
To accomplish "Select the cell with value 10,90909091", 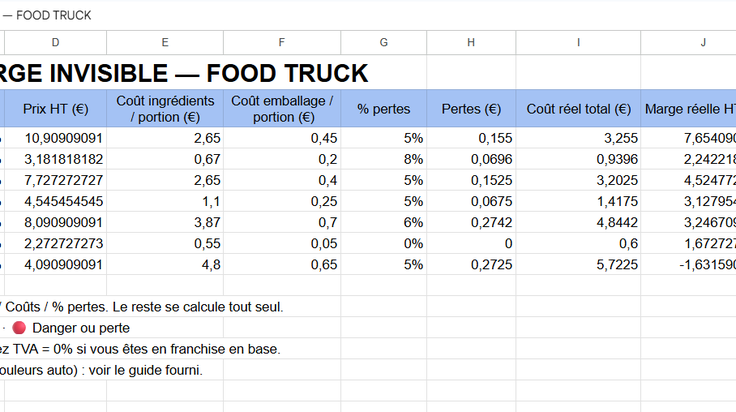I will (55, 138).
